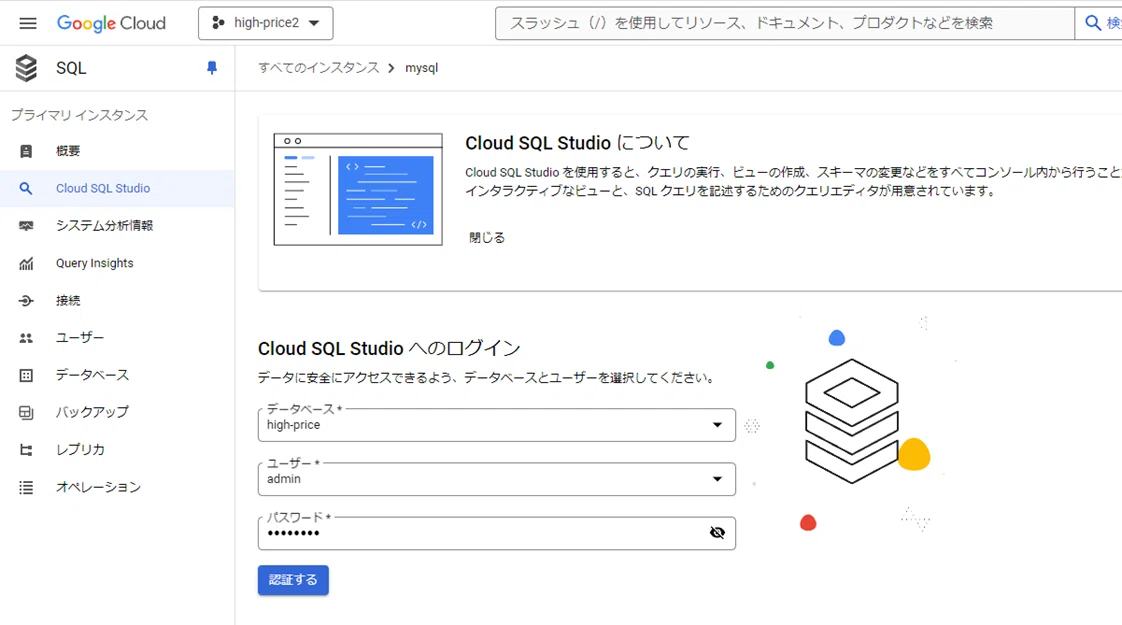Click the magnifier search button
The width and height of the screenshot is (1122, 625).
(1093, 23)
